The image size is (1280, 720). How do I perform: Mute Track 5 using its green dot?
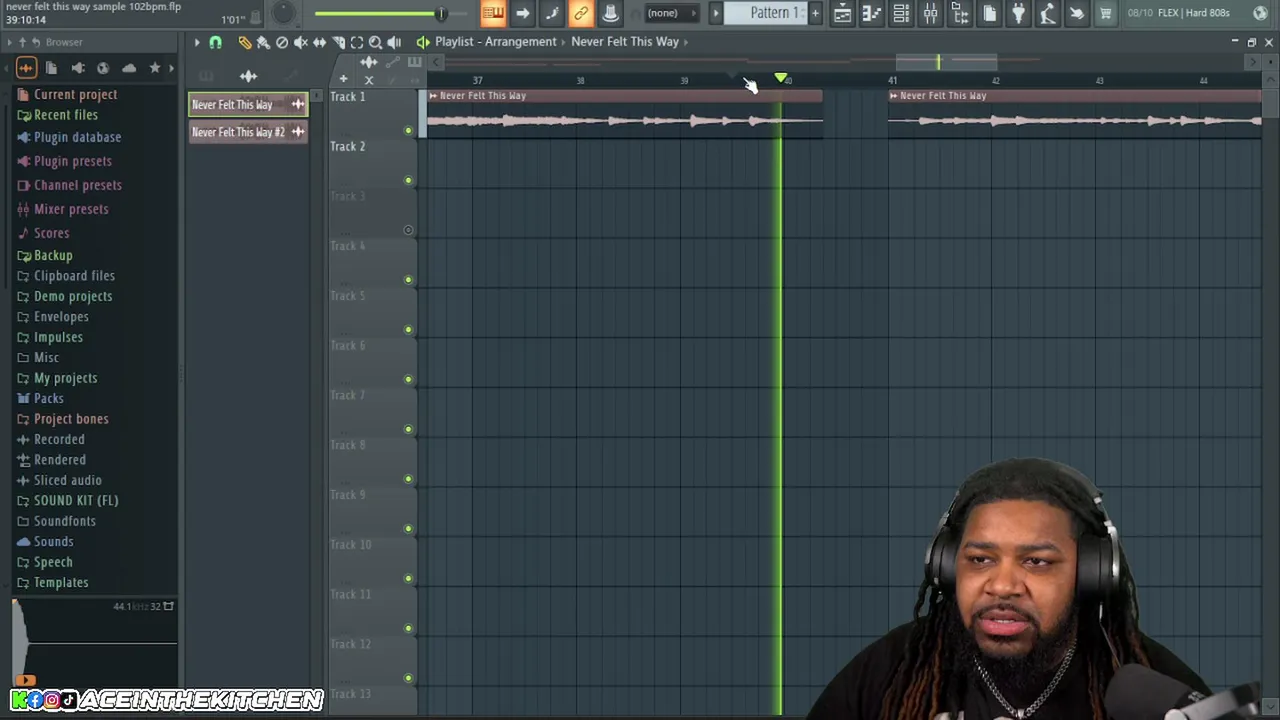coord(408,329)
